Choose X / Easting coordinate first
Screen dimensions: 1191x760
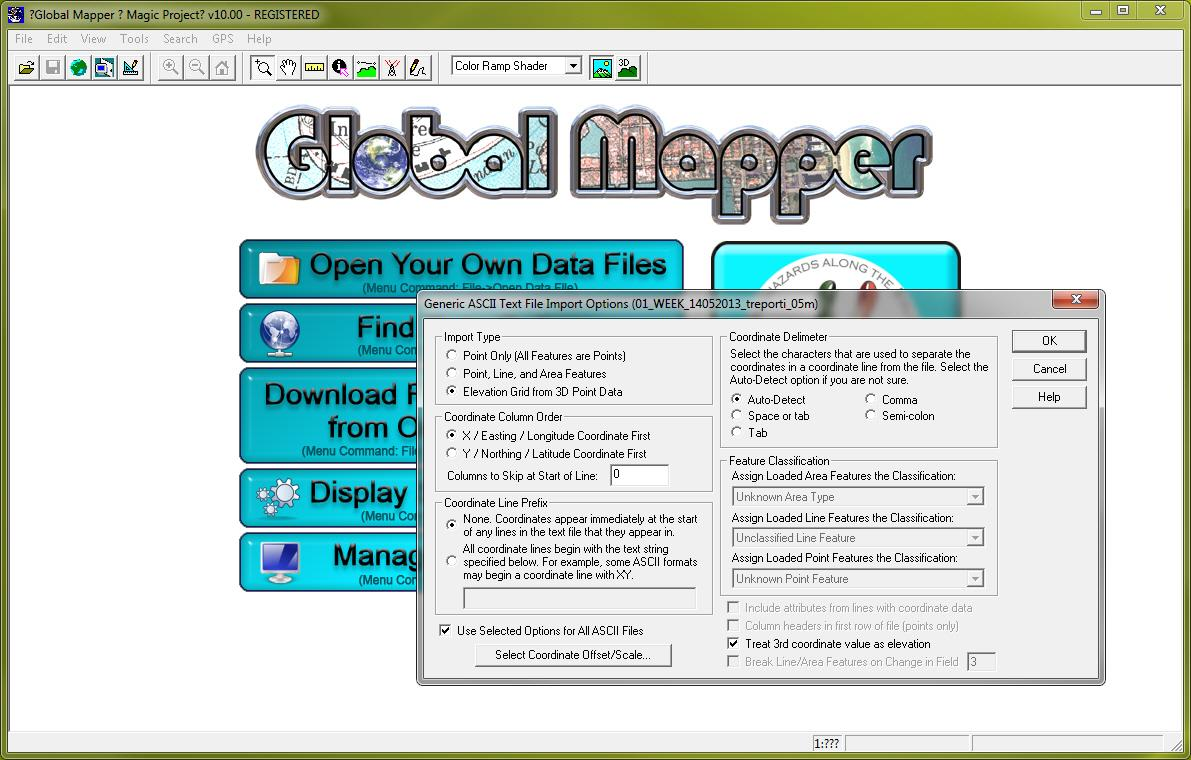coord(452,436)
